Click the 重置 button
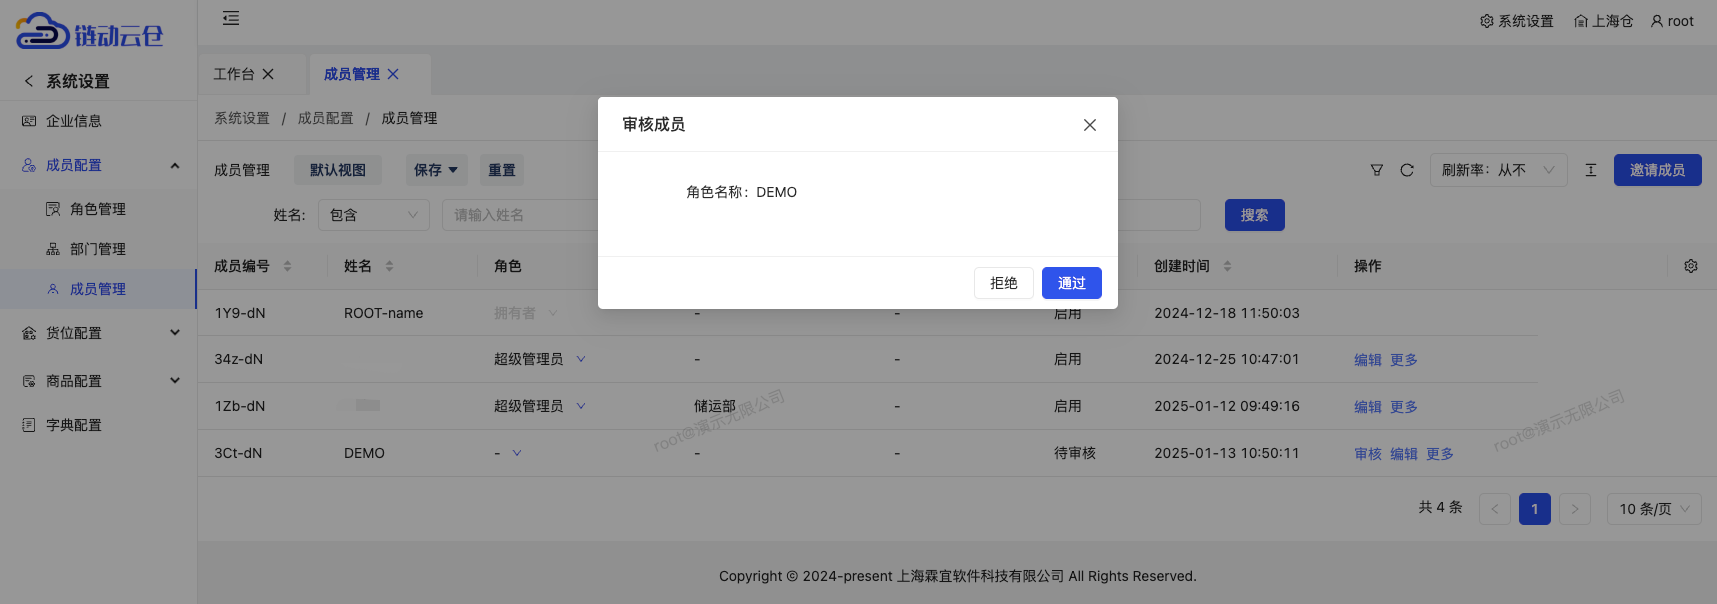The image size is (1717, 604). click(x=502, y=170)
